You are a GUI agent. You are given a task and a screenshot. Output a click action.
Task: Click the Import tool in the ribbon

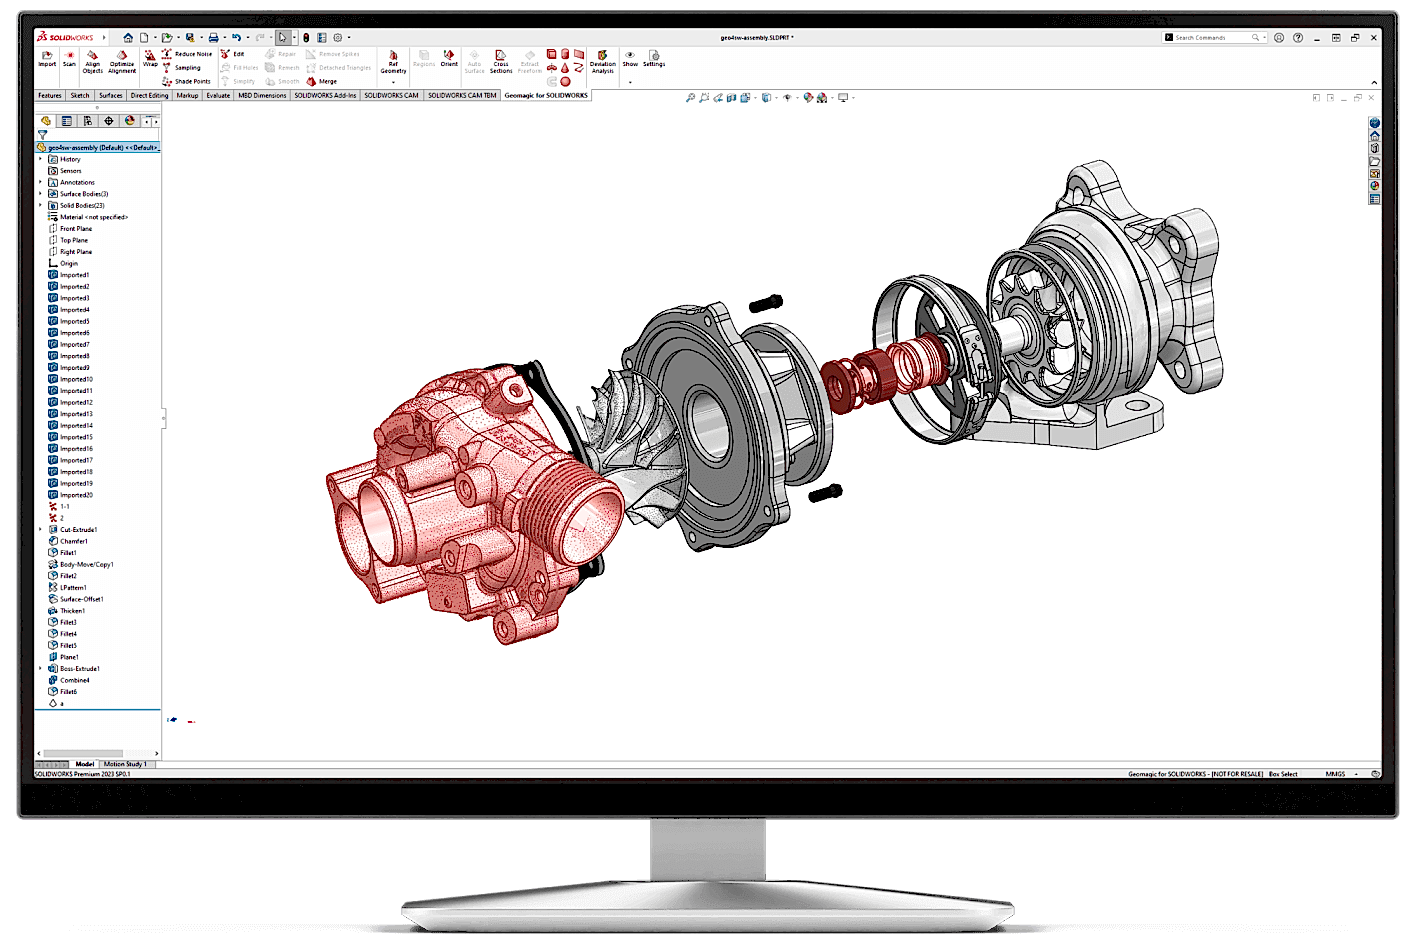[47, 59]
